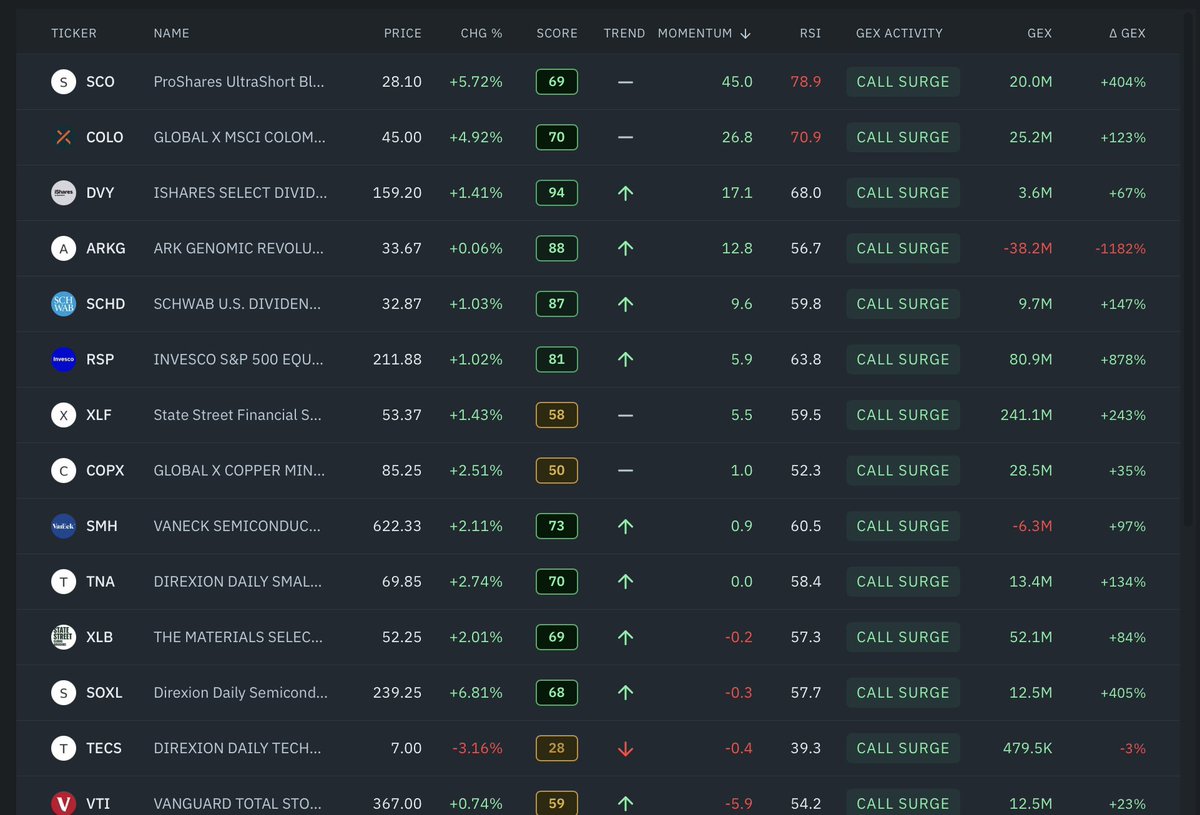Screen dimensions: 1200x815
Task: Click the XLF letter X logo icon
Action: tap(64, 415)
